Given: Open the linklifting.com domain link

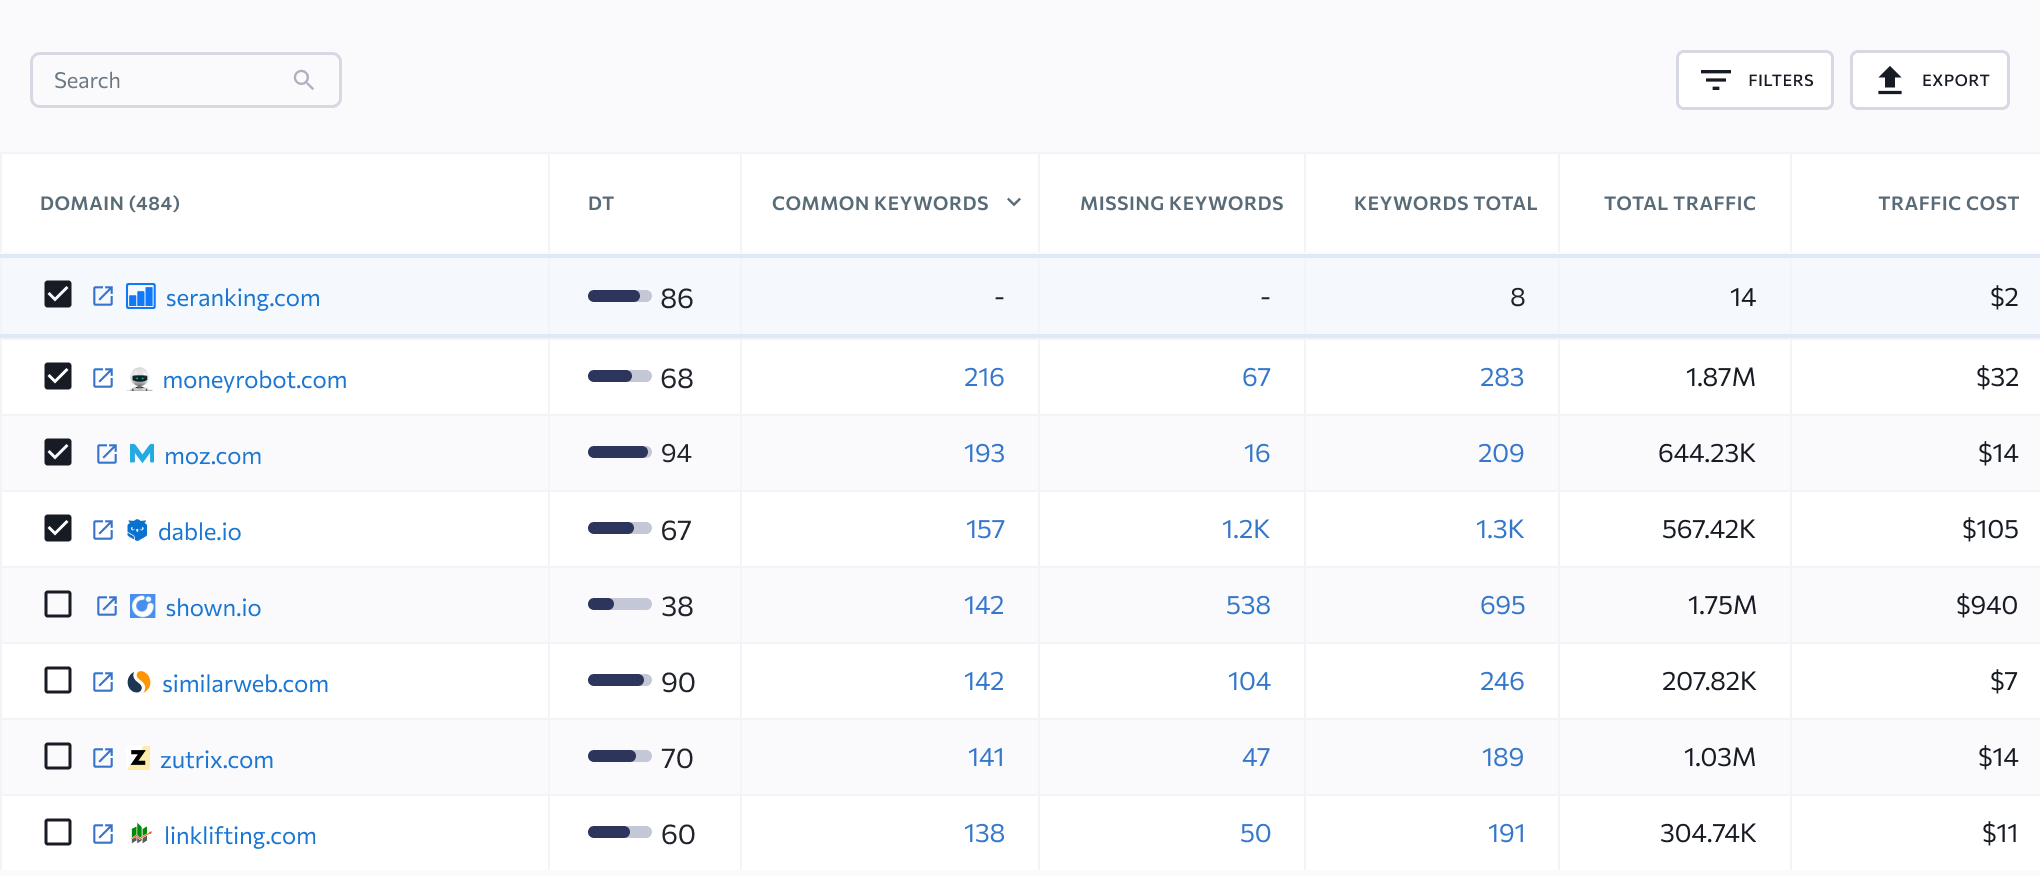Looking at the screenshot, I should [x=240, y=836].
